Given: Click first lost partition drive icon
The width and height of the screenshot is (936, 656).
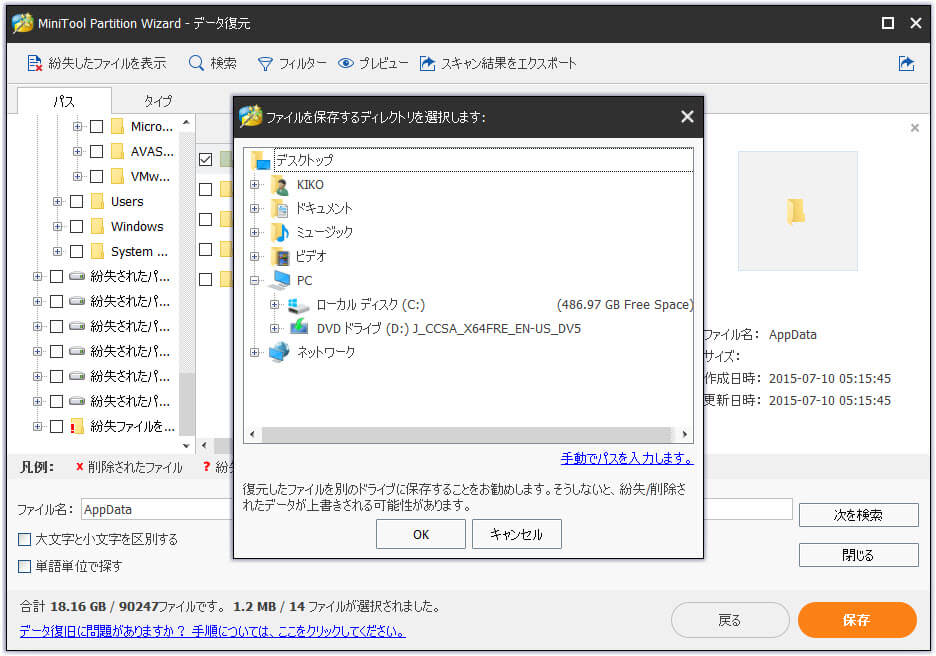Looking at the screenshot, I should point(77,276).
